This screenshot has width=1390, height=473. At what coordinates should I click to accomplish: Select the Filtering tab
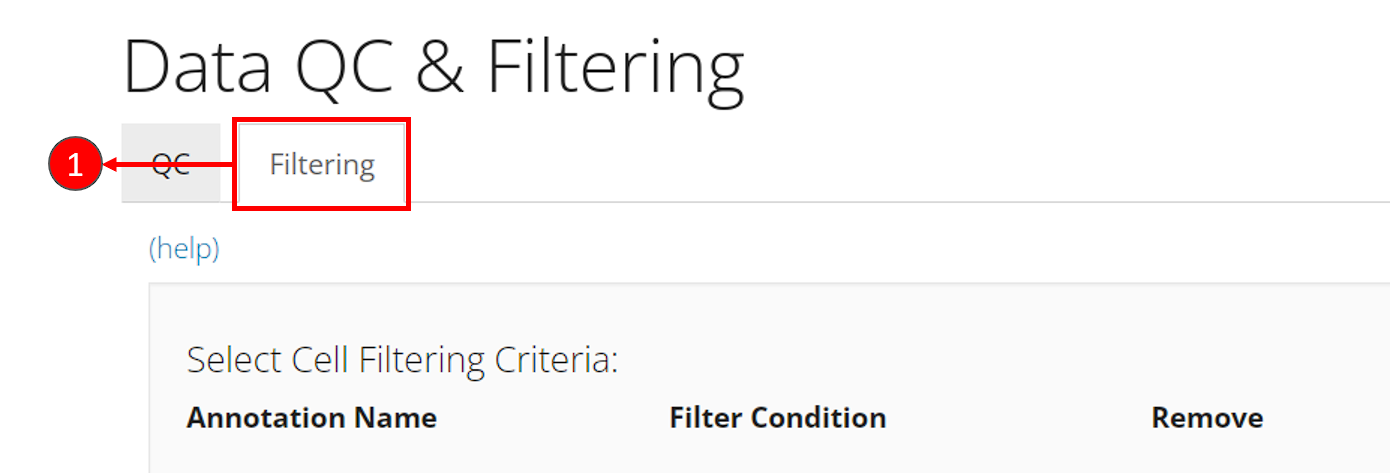click(322, 165)
